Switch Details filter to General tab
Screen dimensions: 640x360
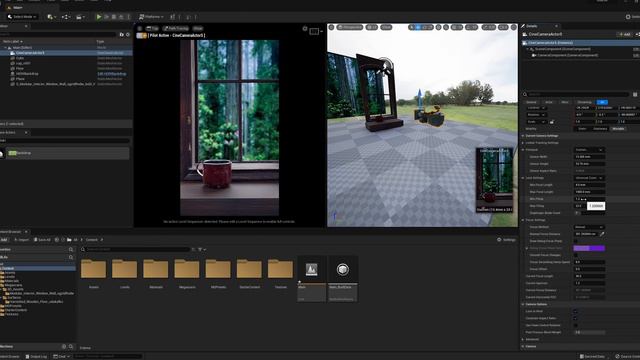(531, 102)
